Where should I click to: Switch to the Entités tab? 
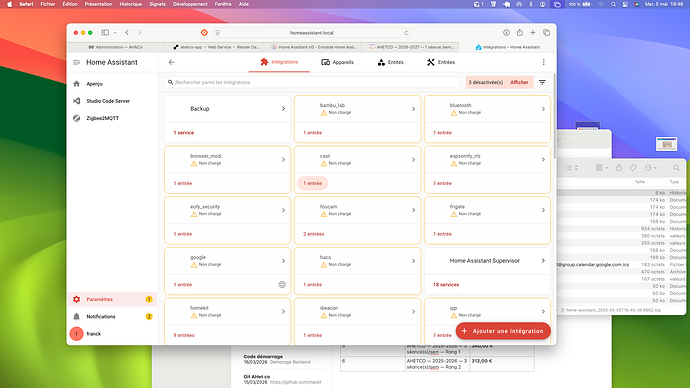pyautogui.click(x=391, y=62)
